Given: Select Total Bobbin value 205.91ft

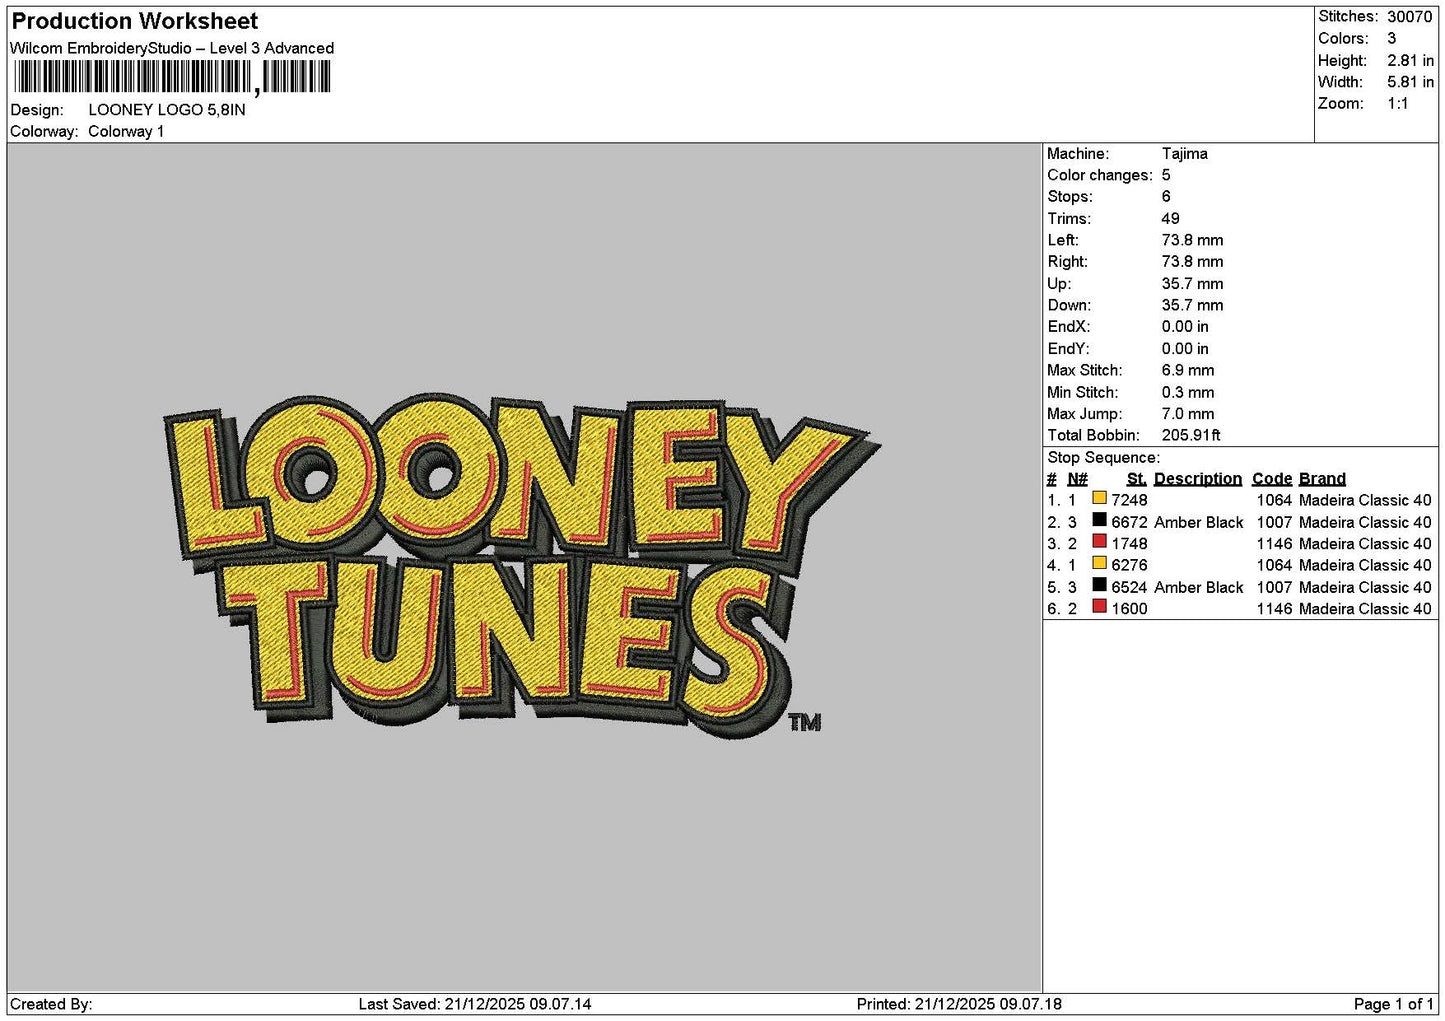Looking at the screenshot, I should [1191, 436].
